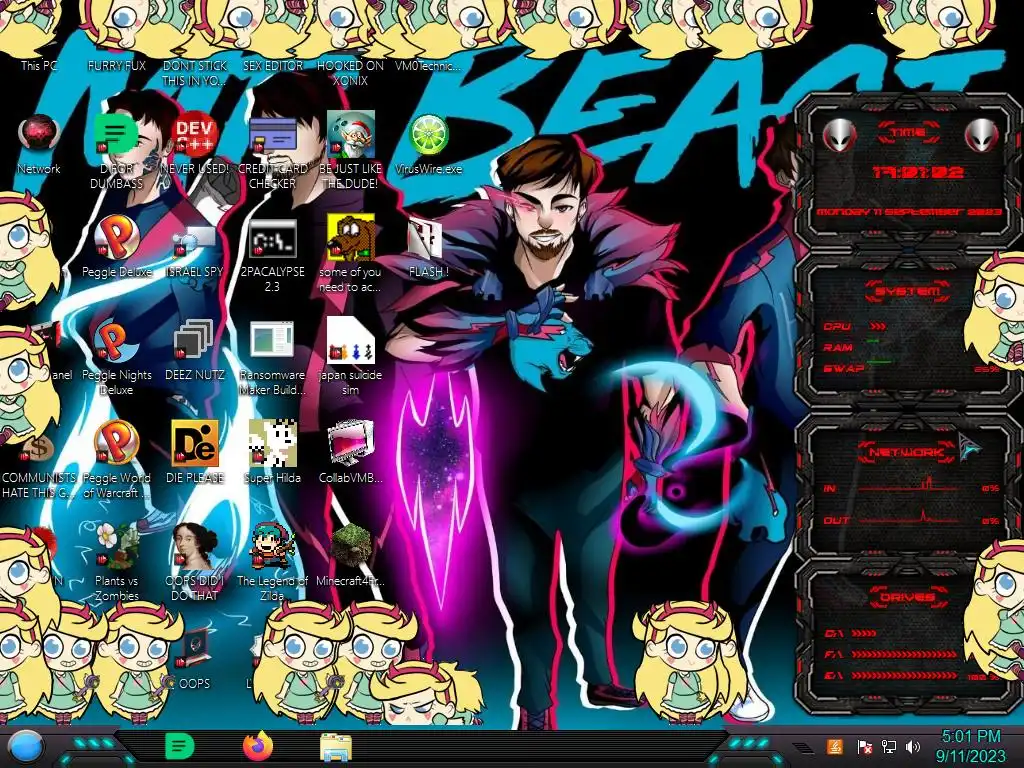Screen dimensions: 1024x768
Task: Click the TIME widget header
Action: (908, 133)
